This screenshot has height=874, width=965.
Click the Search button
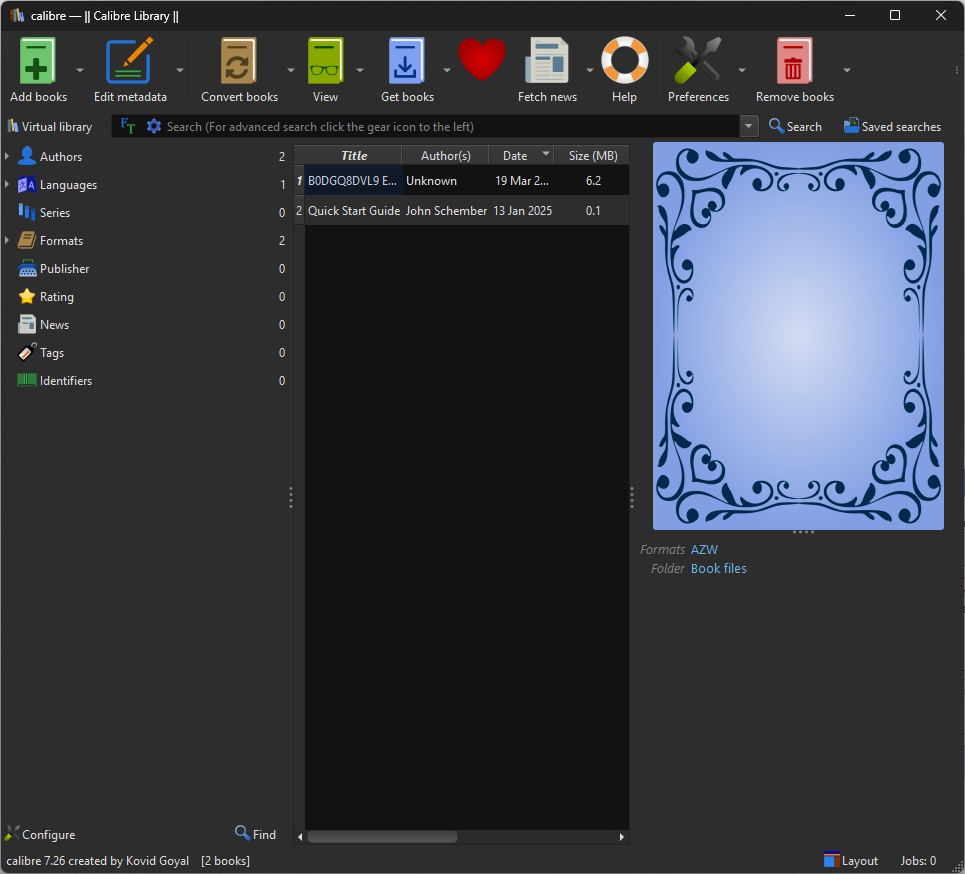click(x=795, y=126)
